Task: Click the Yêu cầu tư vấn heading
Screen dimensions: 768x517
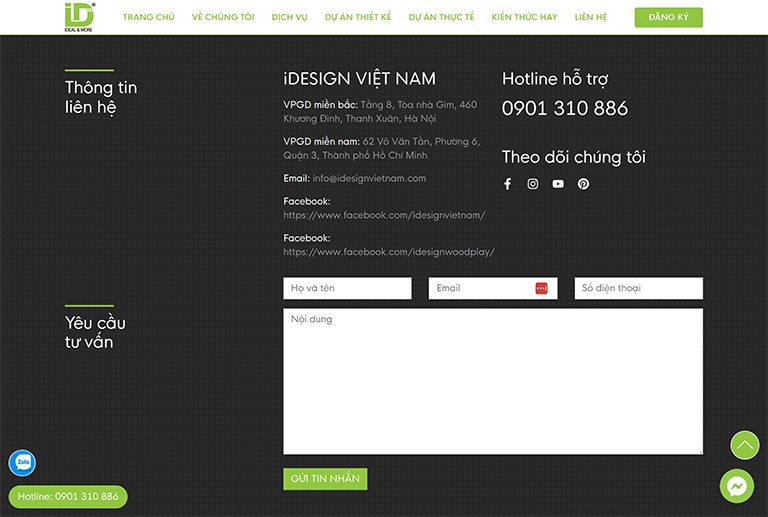Action: (x=96, y=332)
